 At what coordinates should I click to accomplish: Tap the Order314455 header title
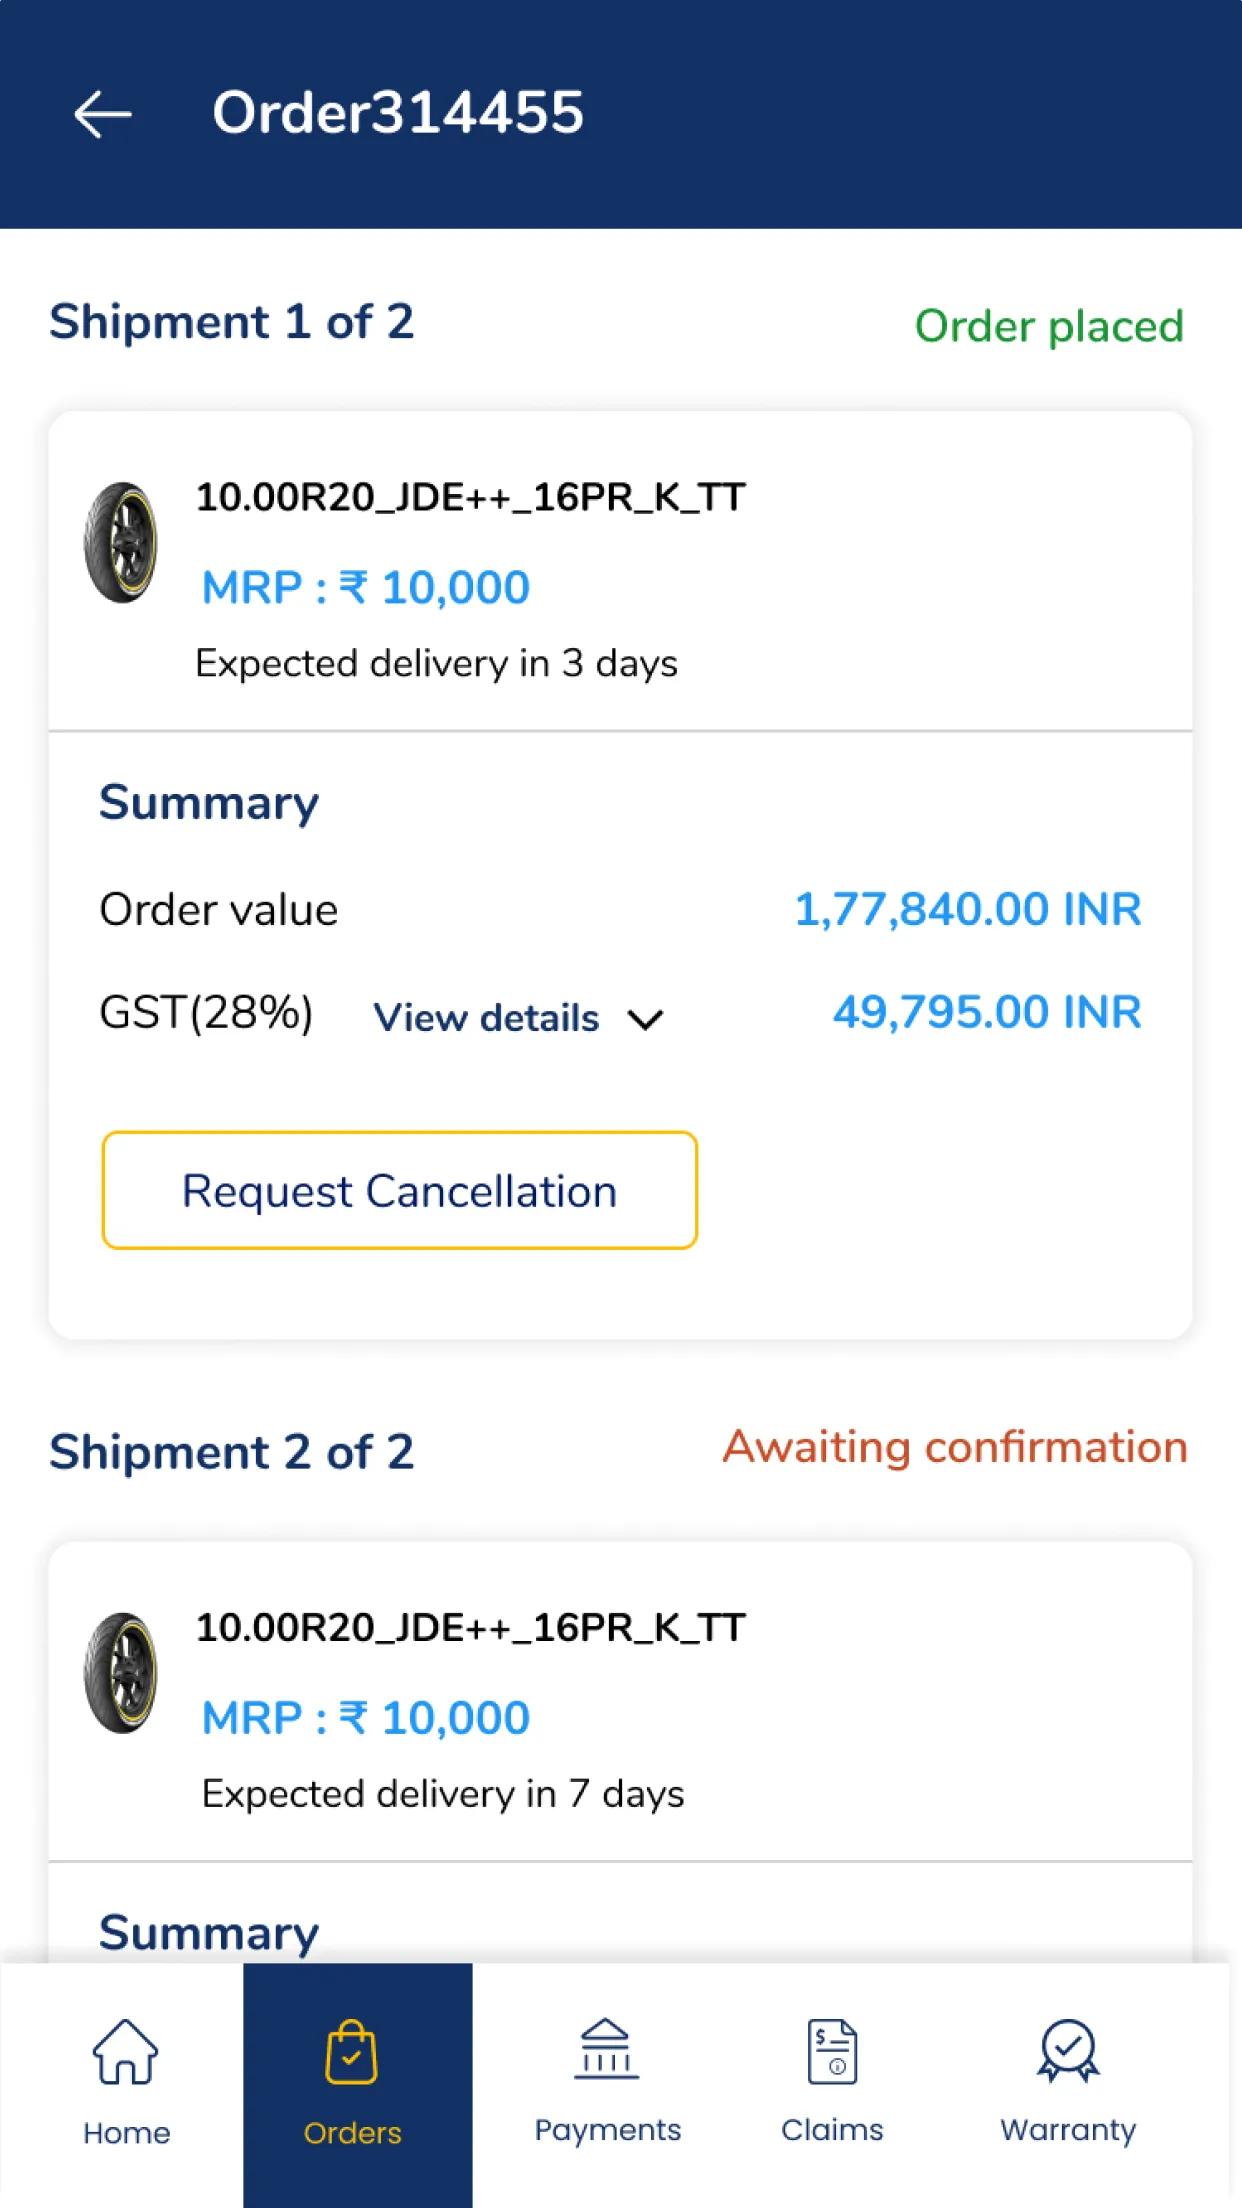pyautogui.click(x=398, y=112)
